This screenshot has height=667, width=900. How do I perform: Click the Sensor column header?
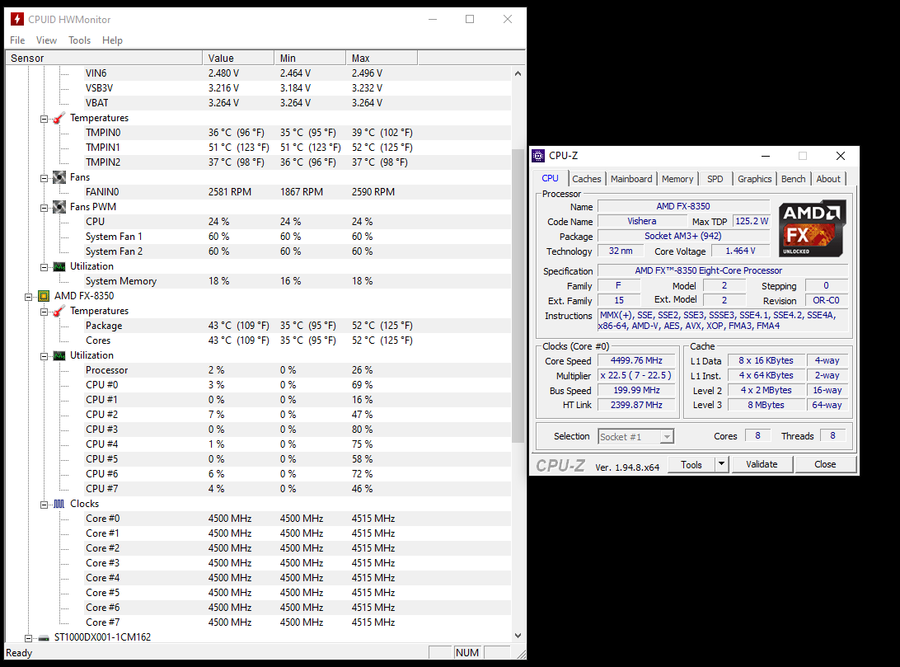pos(104,58)
